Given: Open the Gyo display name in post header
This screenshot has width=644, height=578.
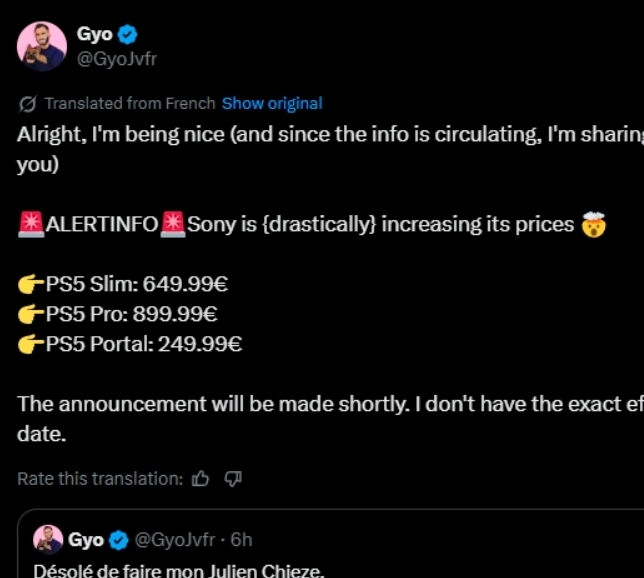Looking at the screenshot, I should tap(94, 35).
